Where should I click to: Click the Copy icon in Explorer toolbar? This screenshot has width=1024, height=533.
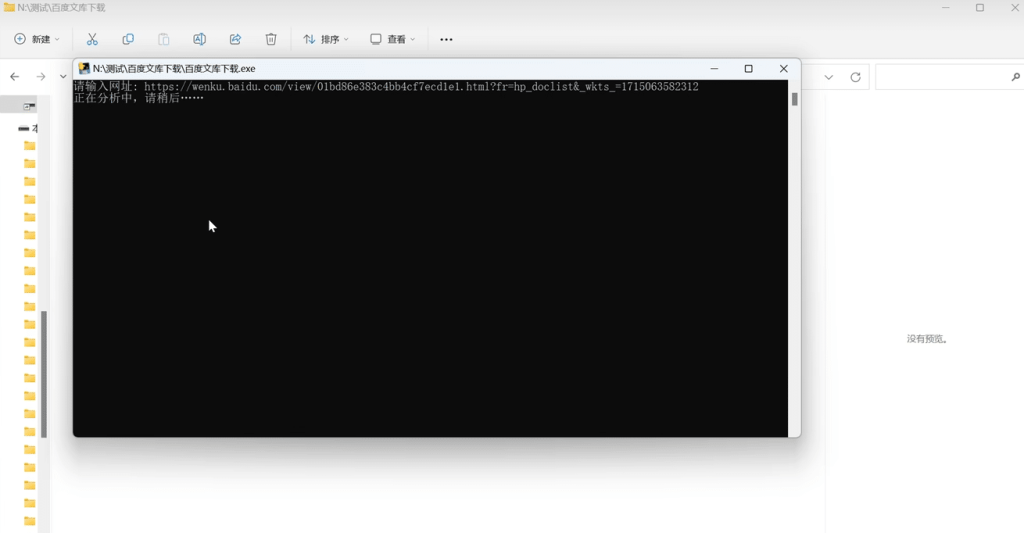pos(128,39)
